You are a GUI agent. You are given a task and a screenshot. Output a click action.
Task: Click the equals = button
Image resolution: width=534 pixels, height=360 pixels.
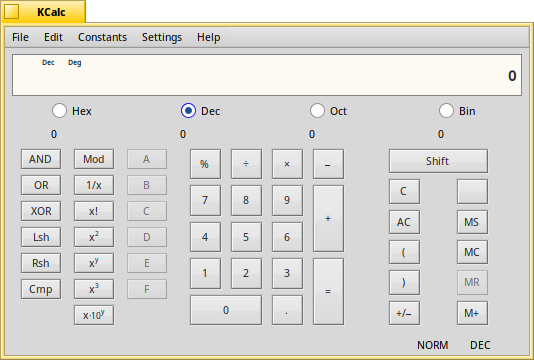click(x=328, y=292)
